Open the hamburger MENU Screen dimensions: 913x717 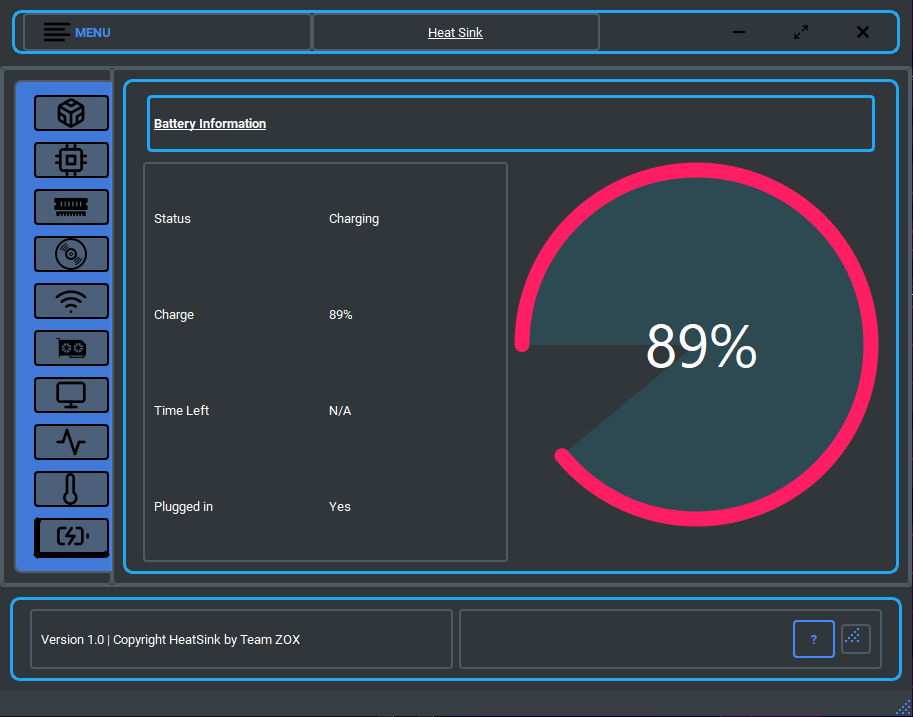coord(77,31)
